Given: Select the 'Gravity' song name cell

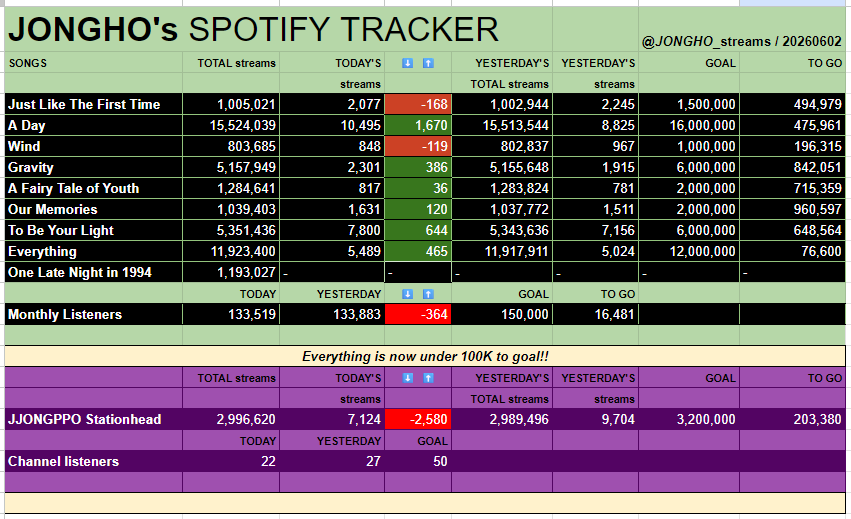Looking at the screenshot, I should pyautogui.click(x=93, y=167).
